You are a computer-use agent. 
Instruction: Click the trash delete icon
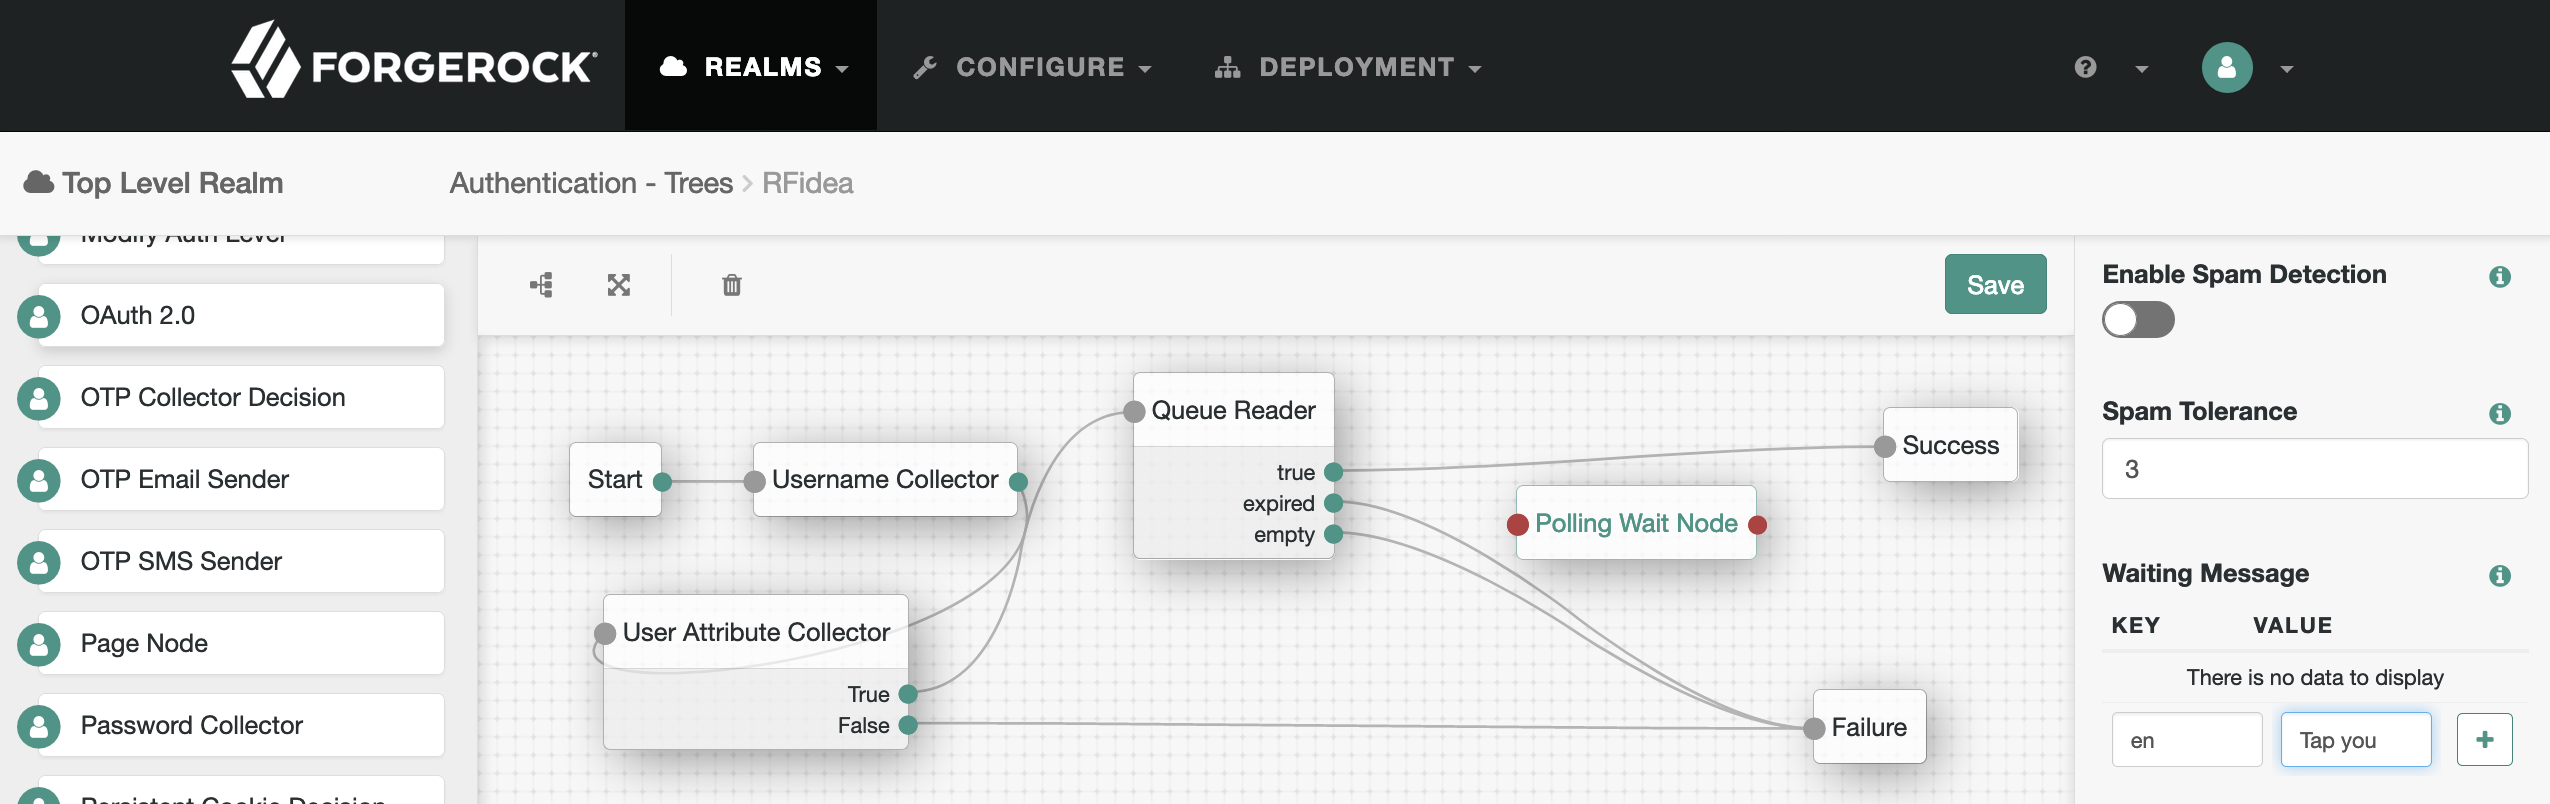[x=732, y=285]
